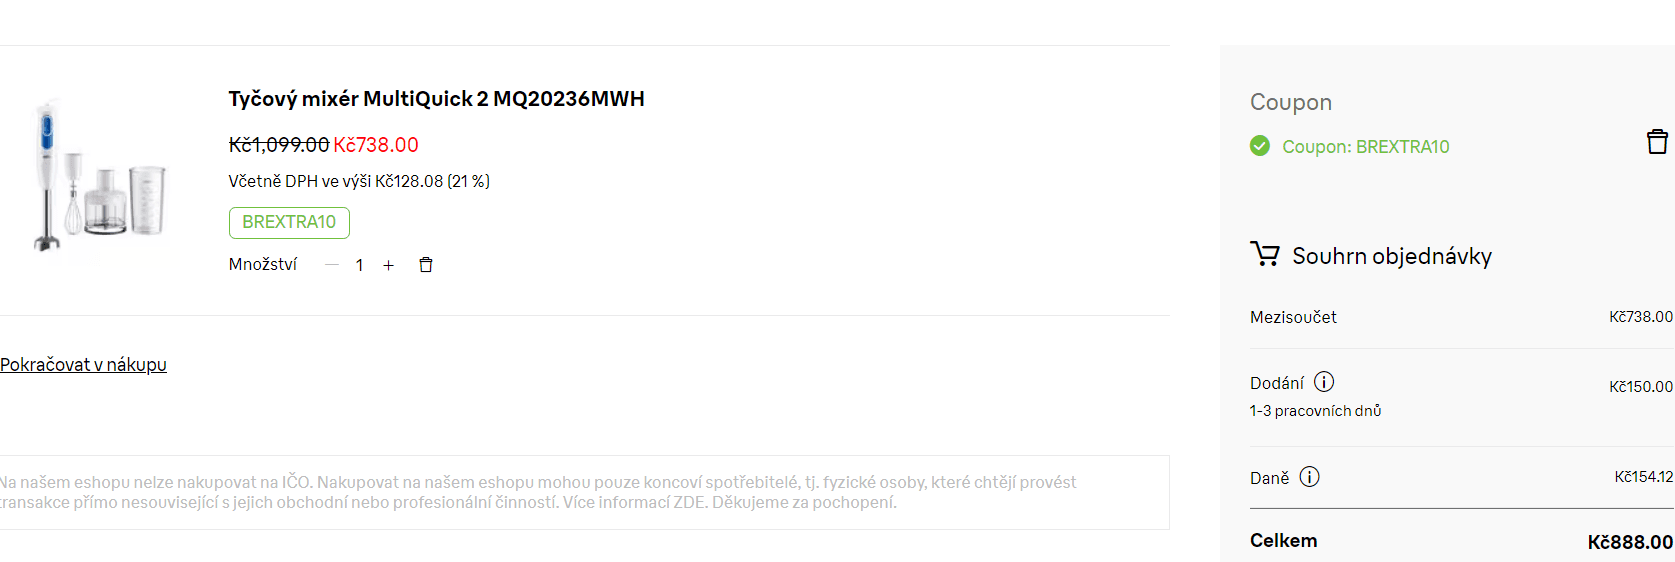Click the cart icon next to Souhrn objednávky
The image size is (1675, 562).
coord(1265,254)
